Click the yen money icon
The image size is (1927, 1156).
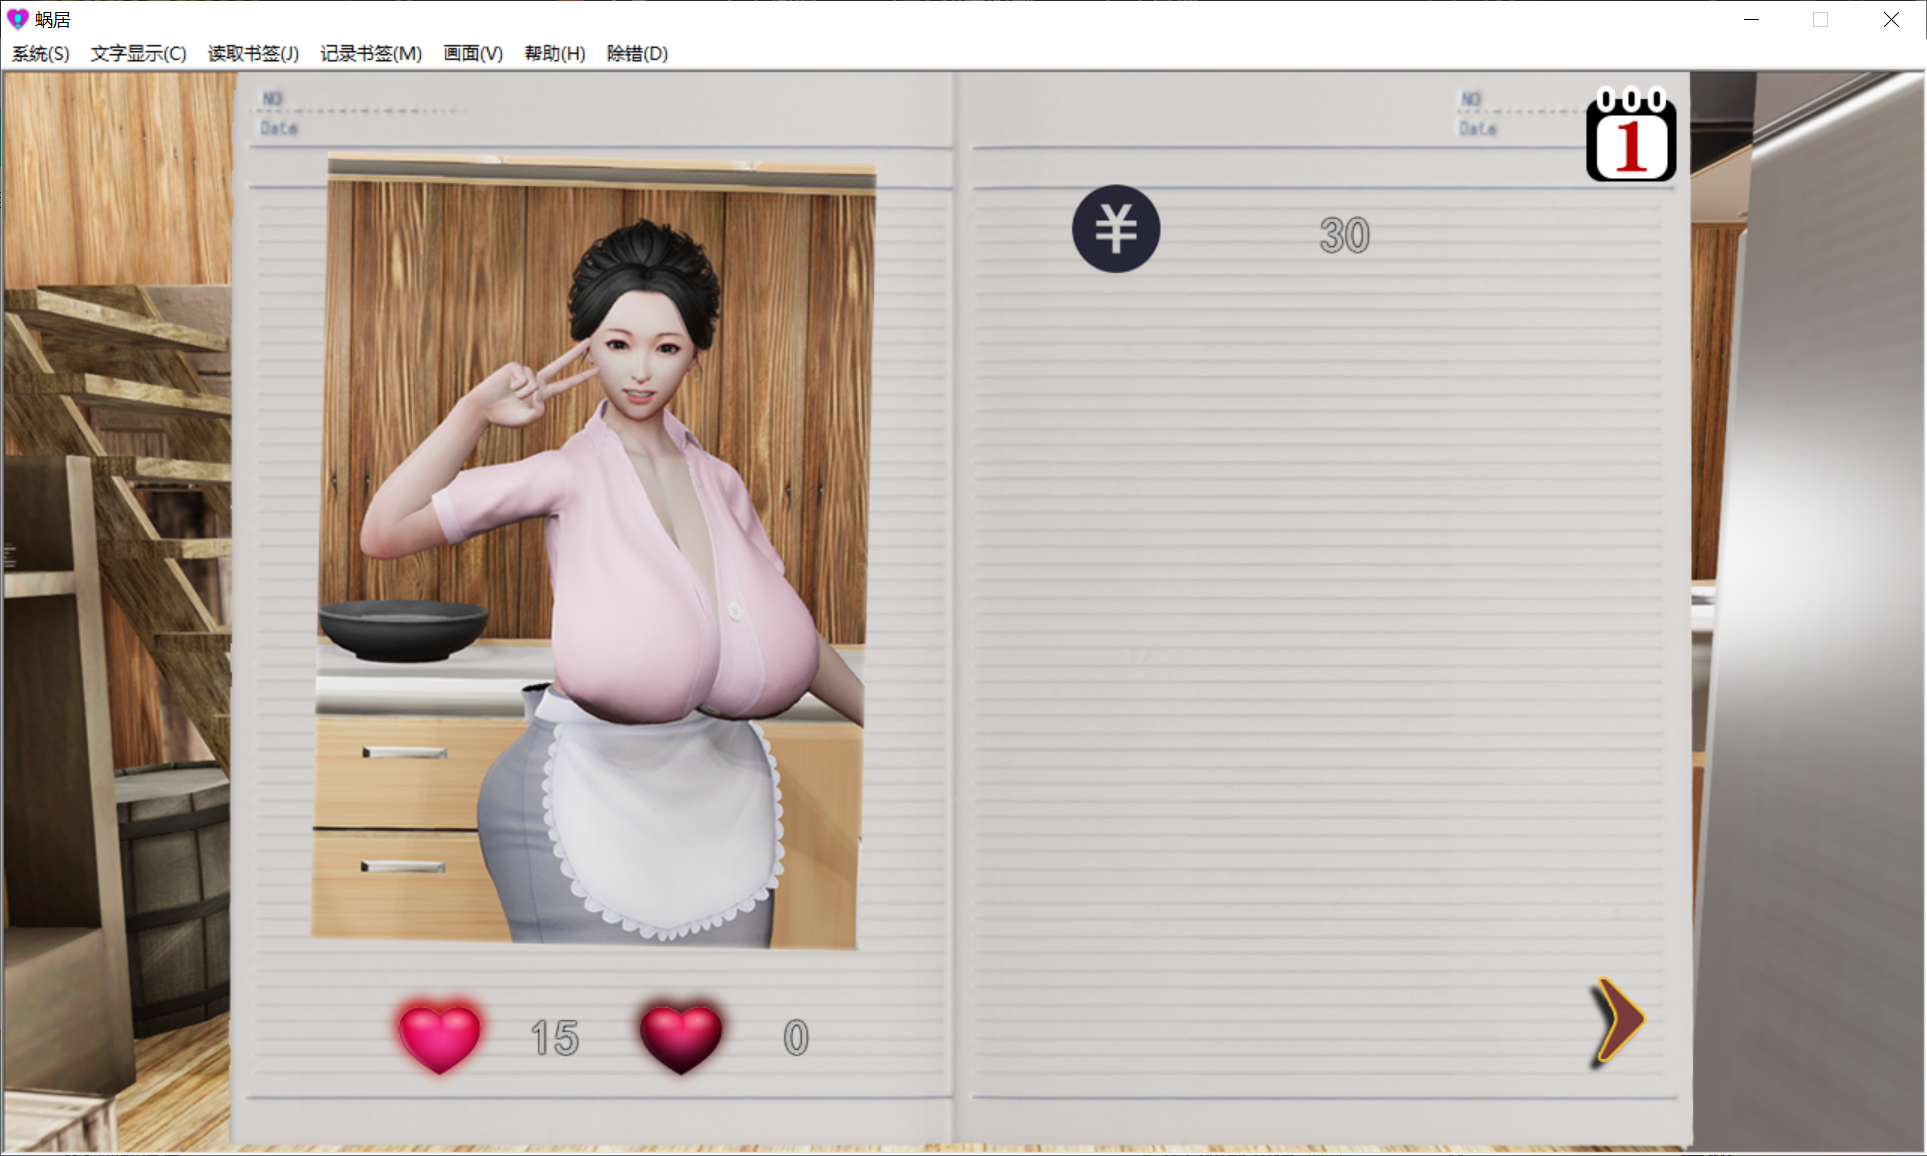(x=1116, y=229)
